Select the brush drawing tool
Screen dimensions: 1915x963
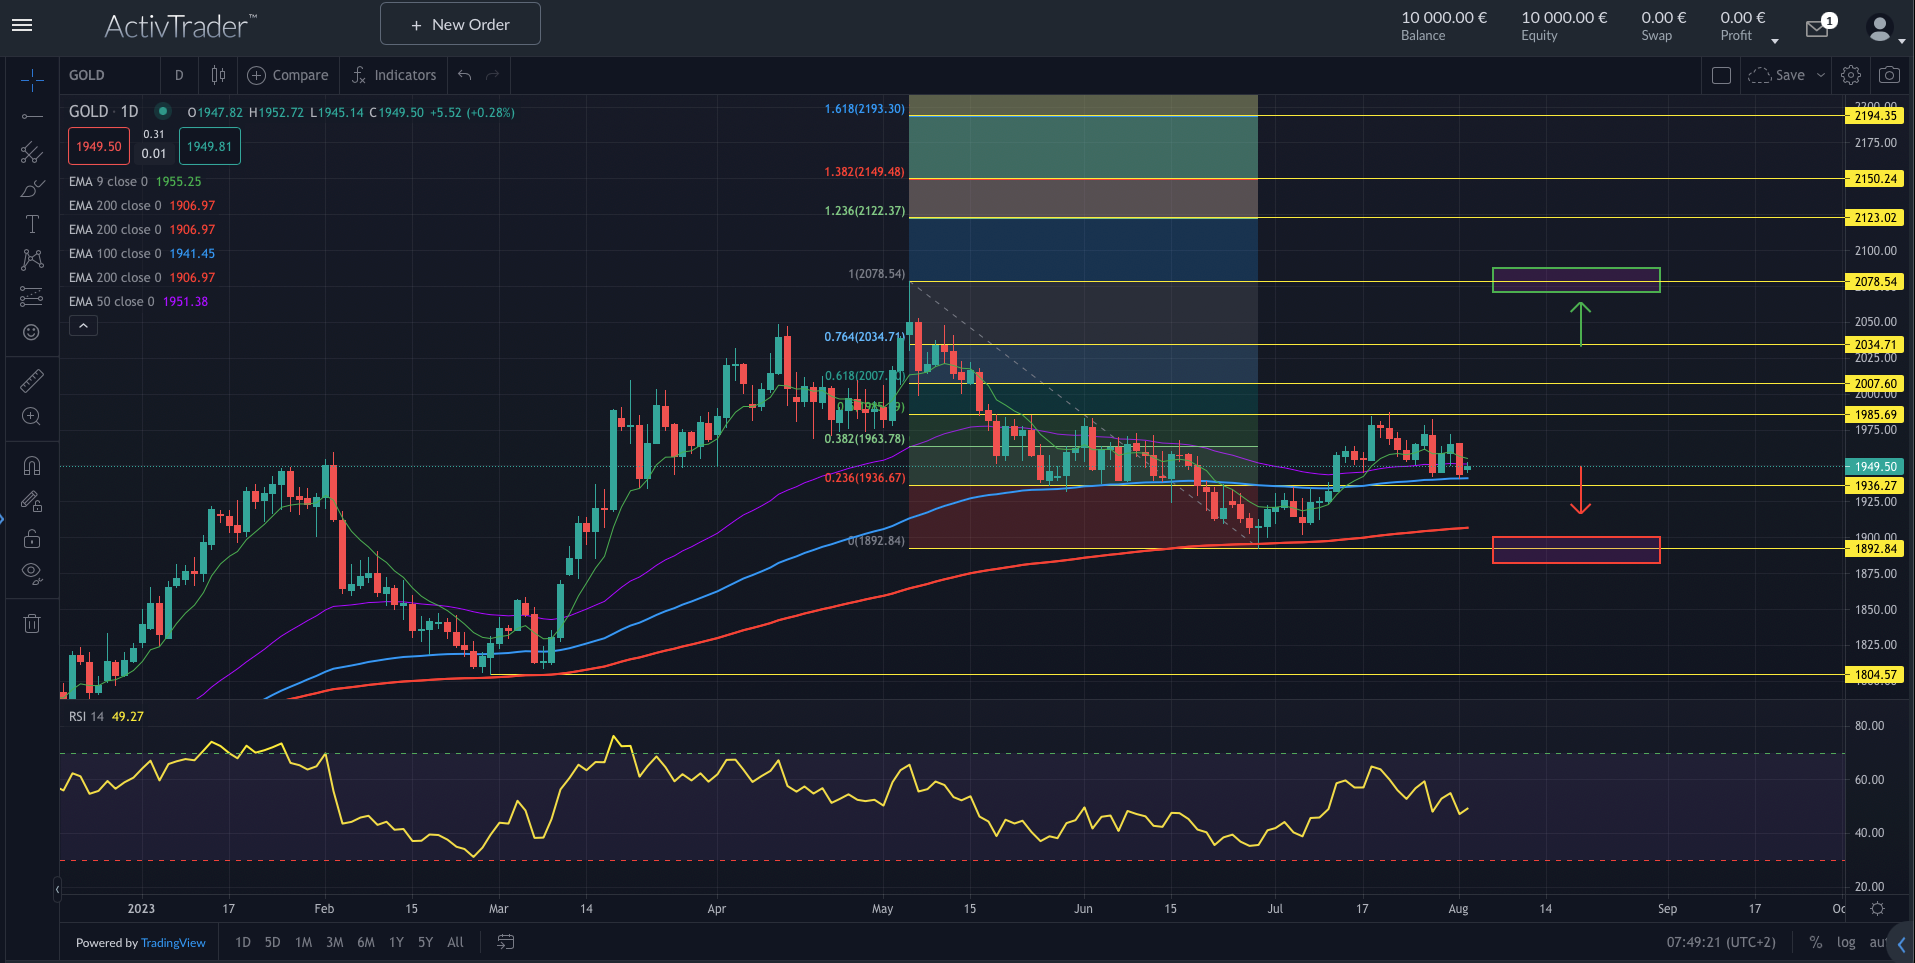[x=31, y=188]
